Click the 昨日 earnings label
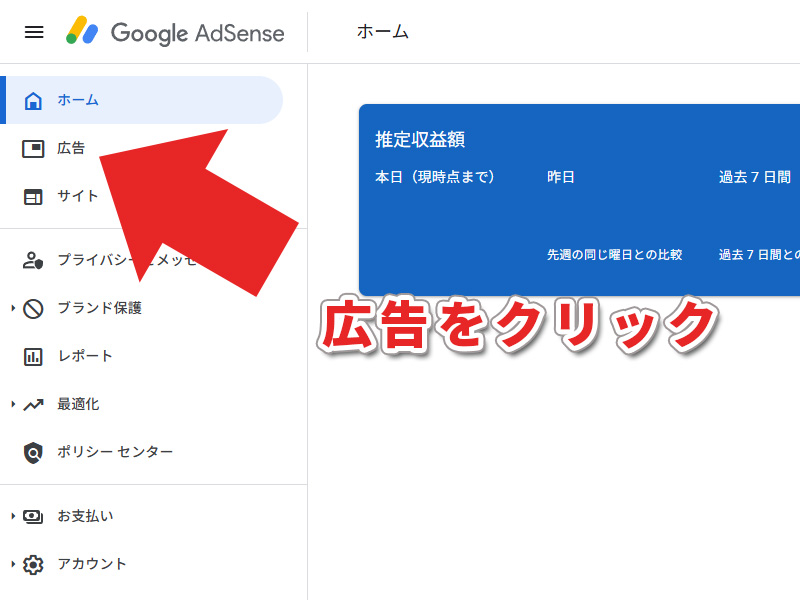The width and height of the screenshot is (800, 600). [561, 177]
